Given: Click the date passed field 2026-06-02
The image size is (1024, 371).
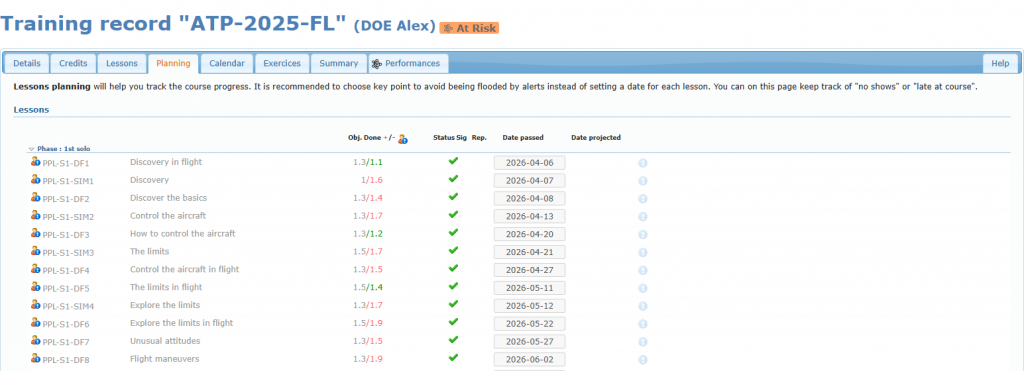Looking at the screenshot, I should click(x=529, y=359).
